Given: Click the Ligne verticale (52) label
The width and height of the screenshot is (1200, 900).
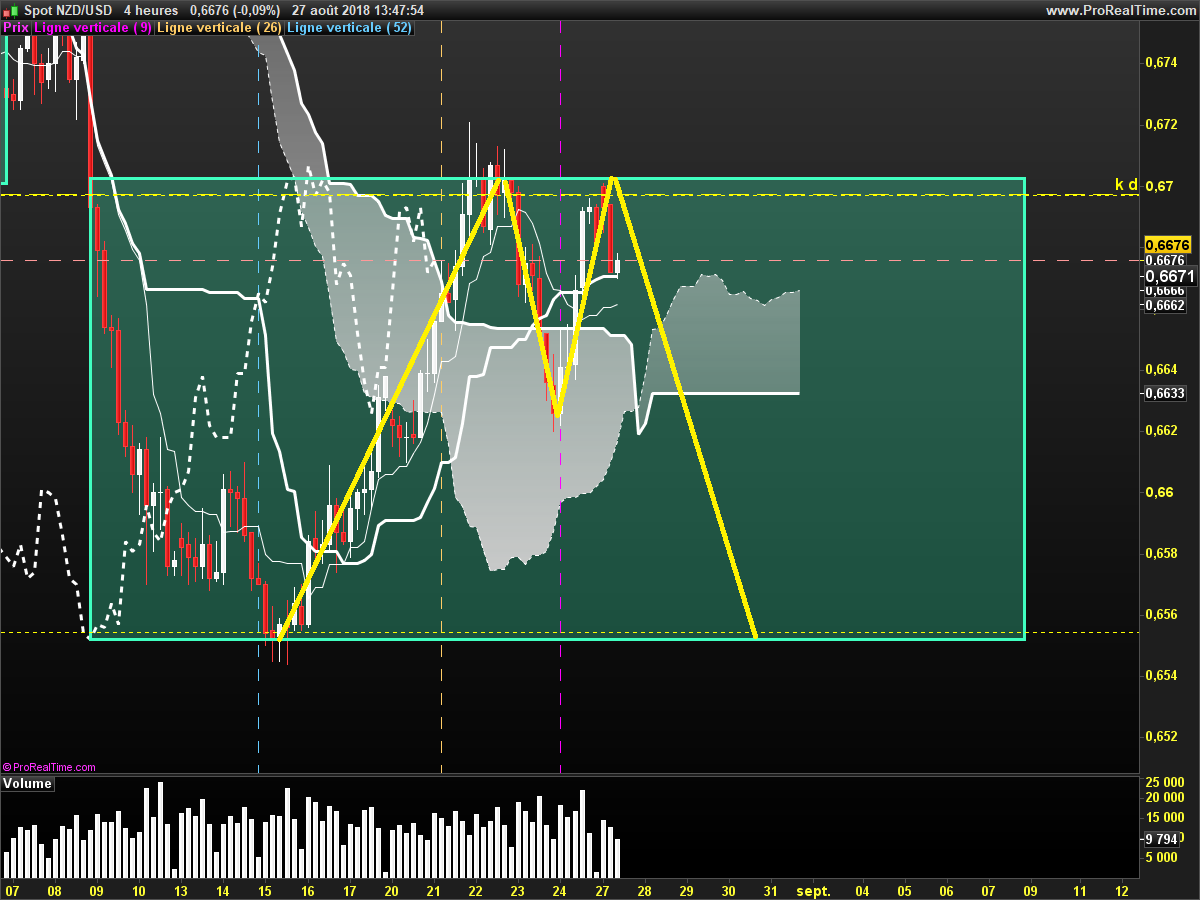Looking at the screenshot, I should tap(349, 28).
